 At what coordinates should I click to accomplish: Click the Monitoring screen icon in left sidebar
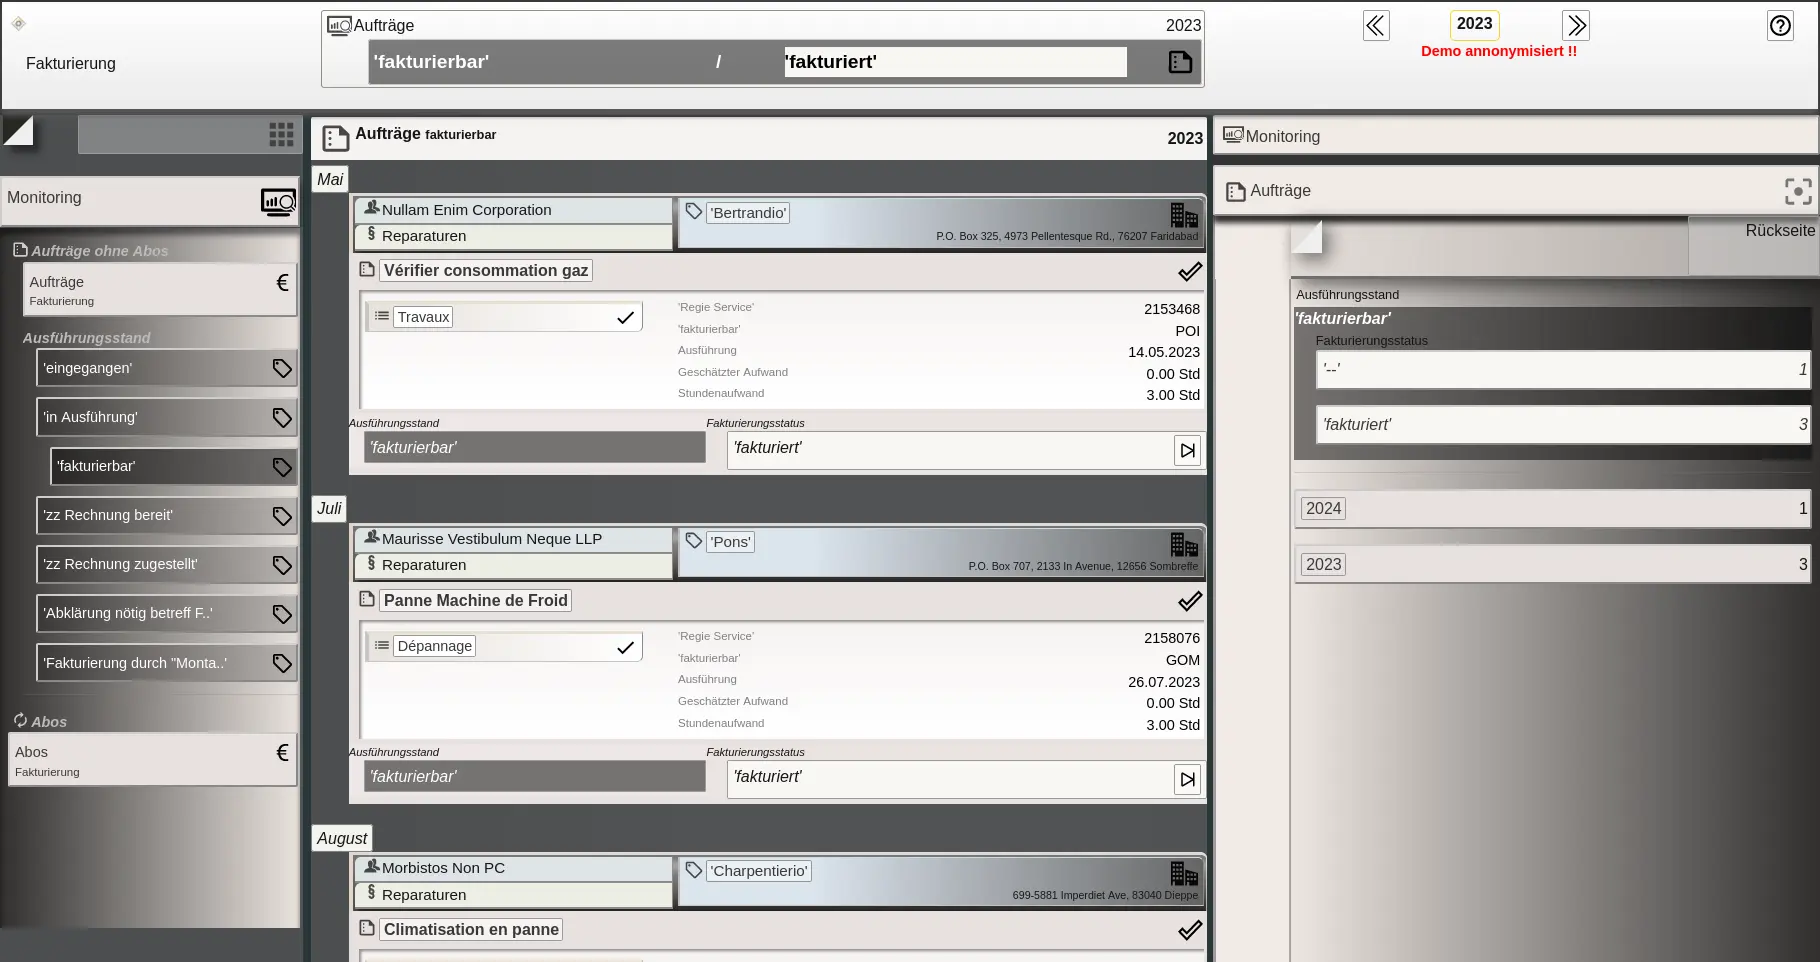click(278, 202)
